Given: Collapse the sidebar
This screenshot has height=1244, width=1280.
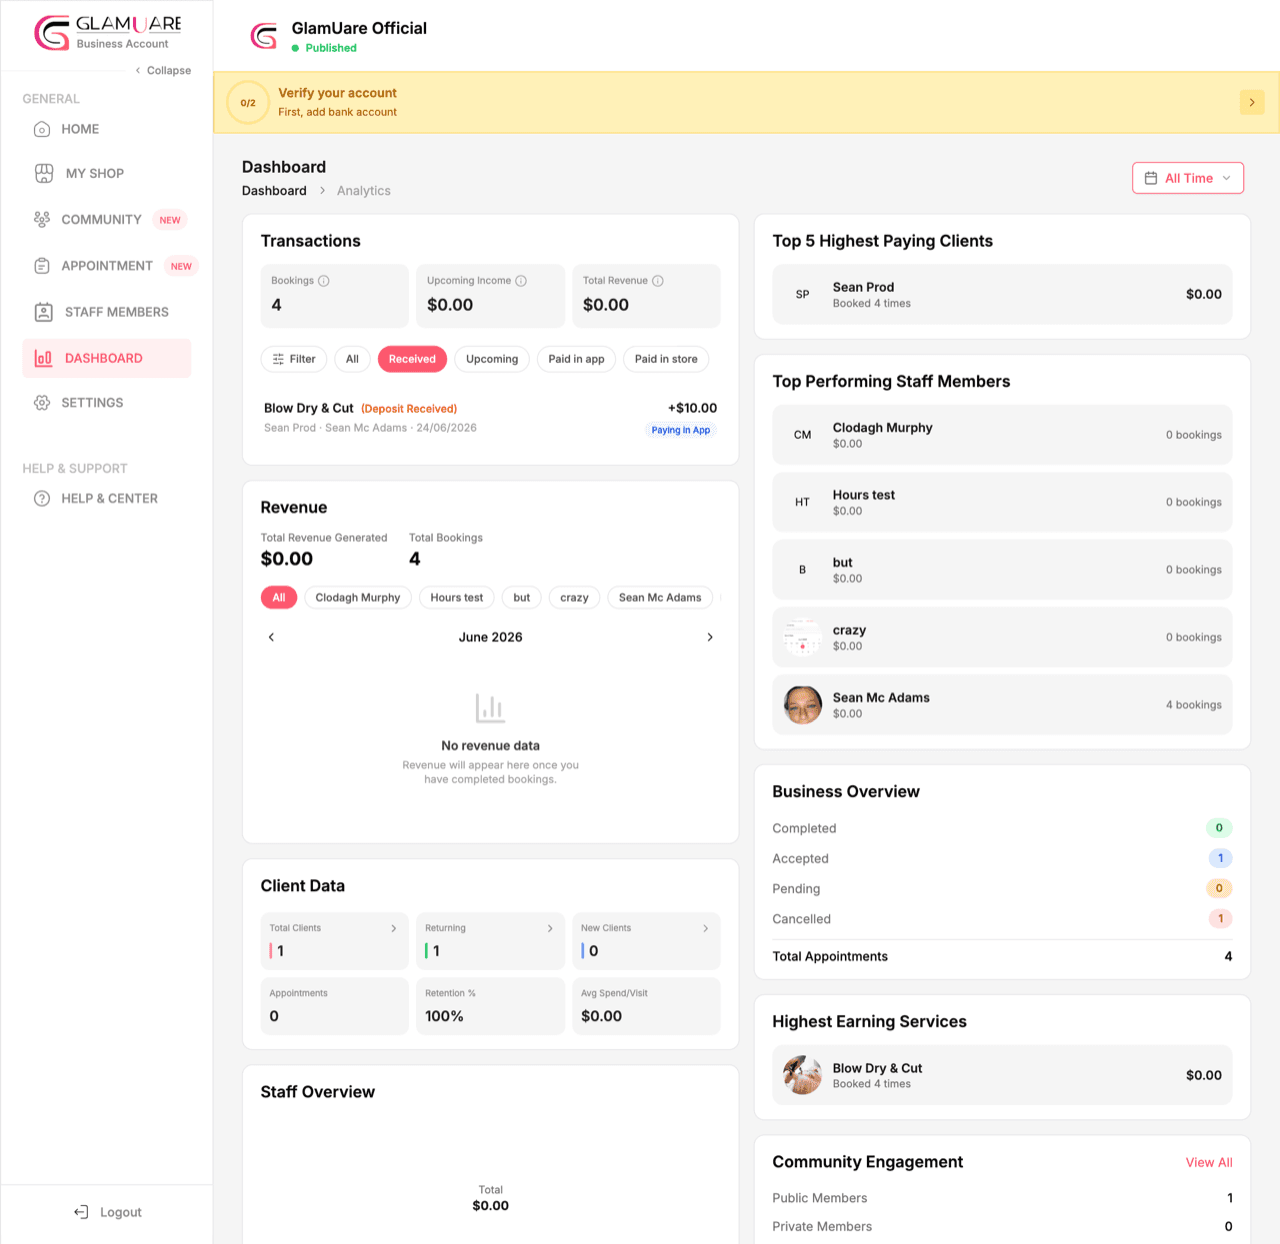Looking at the screenshot, I should click(x=164, y=71).
